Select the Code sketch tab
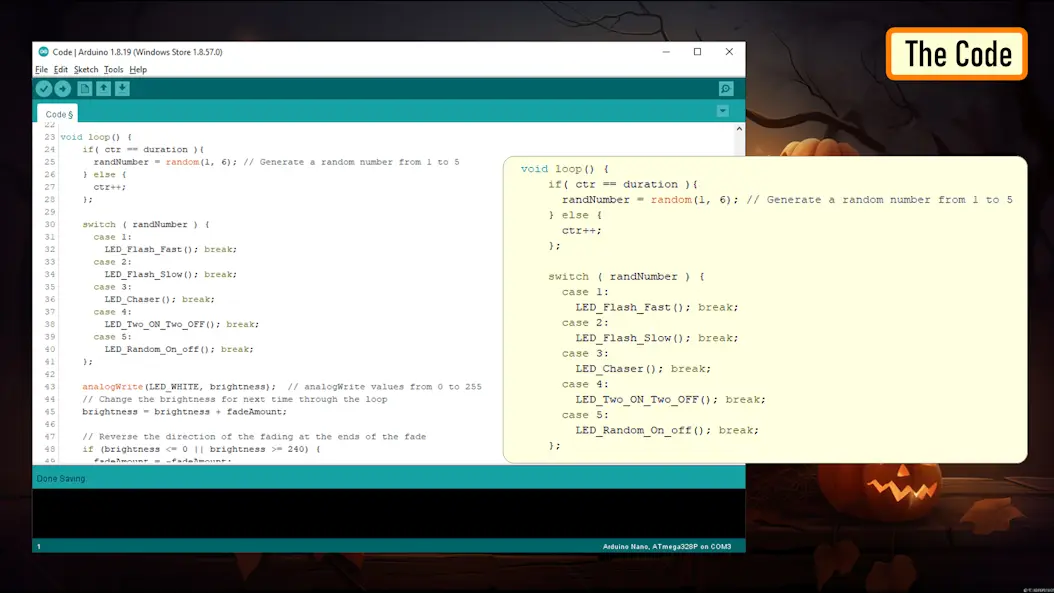 click(58, 114)
